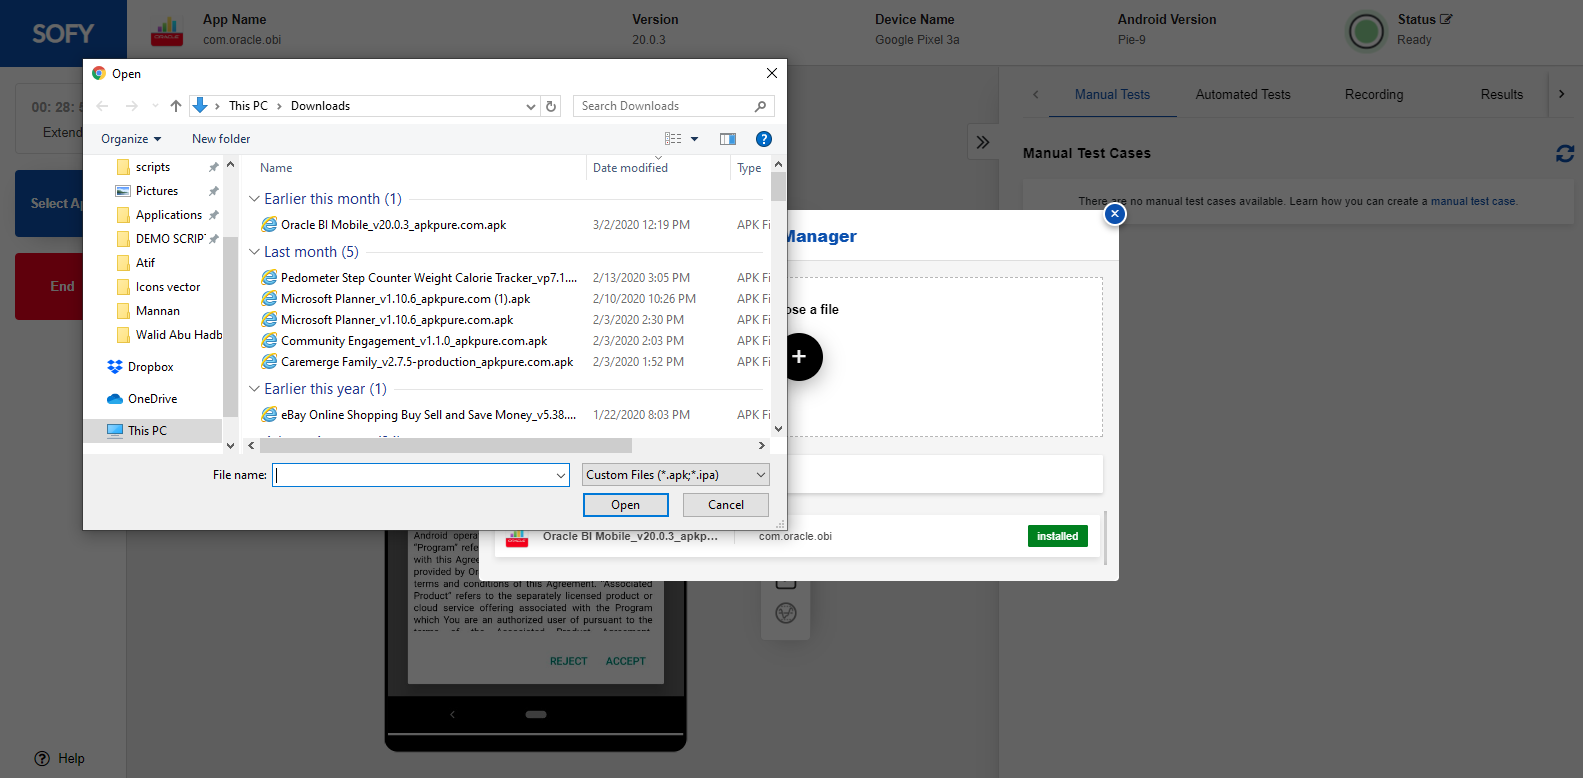Collapse the right panel with double arrows
This screenshot has width=1583, height=778.
tap(983, 142)
